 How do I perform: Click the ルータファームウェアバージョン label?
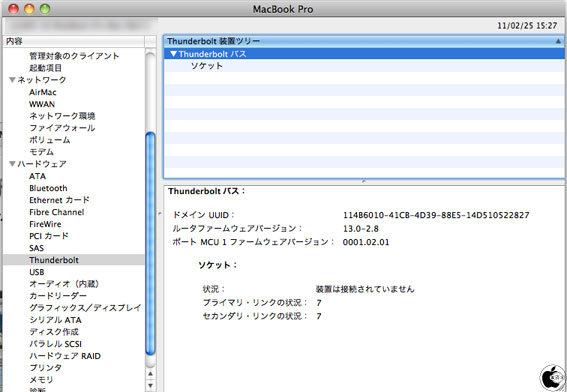tap(237, 229)
